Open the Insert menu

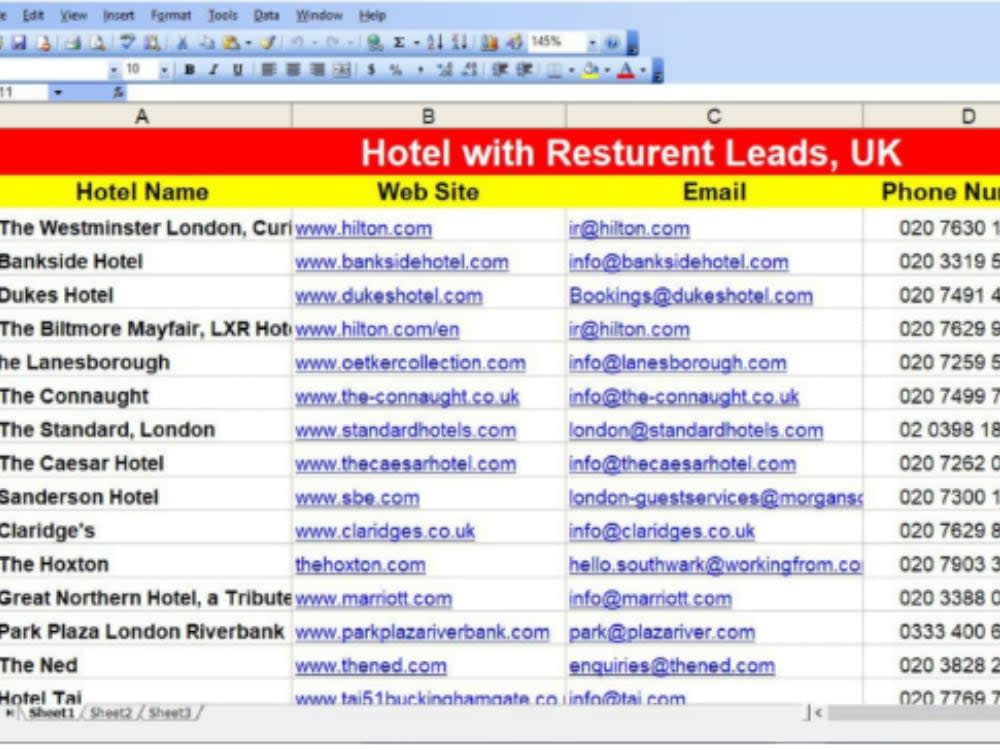(x=119, y=15)
